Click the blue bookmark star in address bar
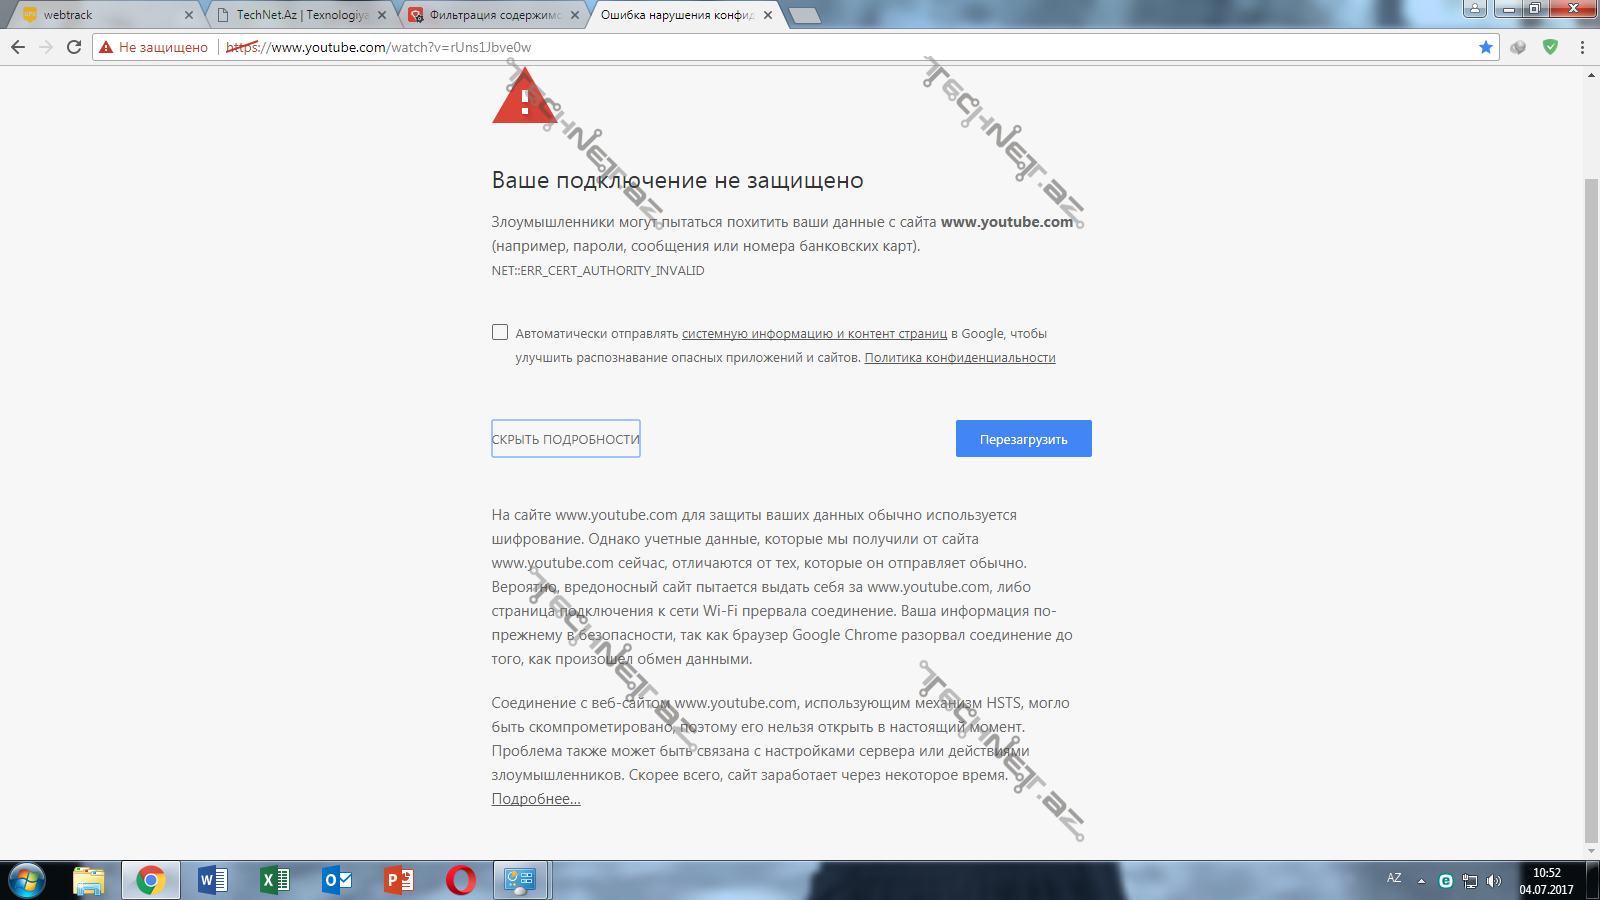1600x900 pixels. coord(1485,47)
